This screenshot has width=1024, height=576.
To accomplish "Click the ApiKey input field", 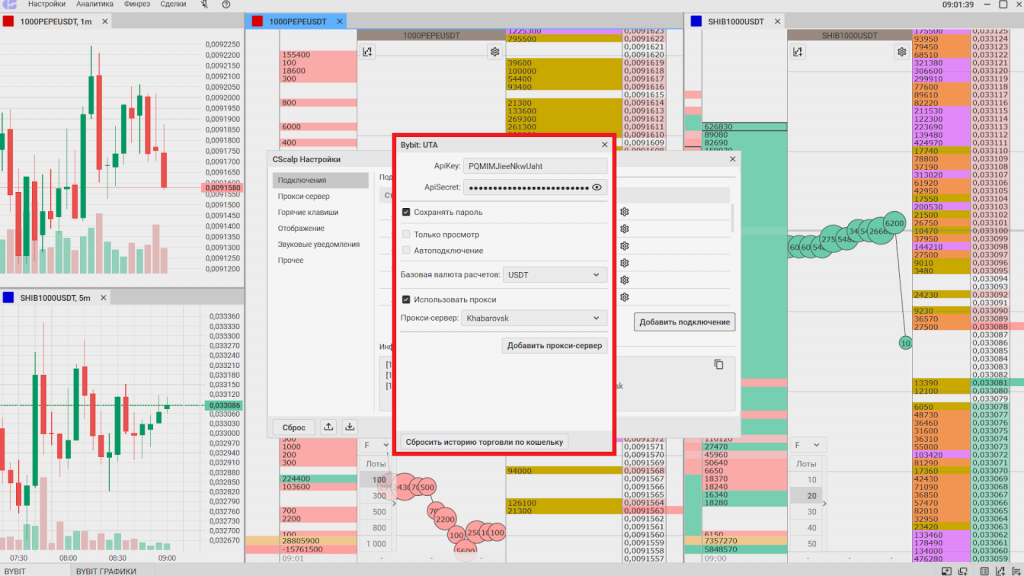I will click(x=535, y=166).
